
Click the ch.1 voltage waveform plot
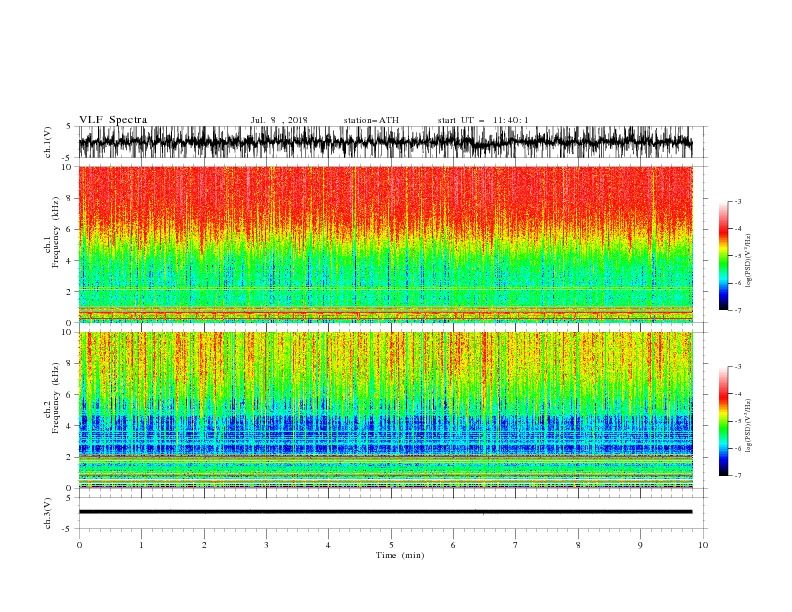pos(385,142)
